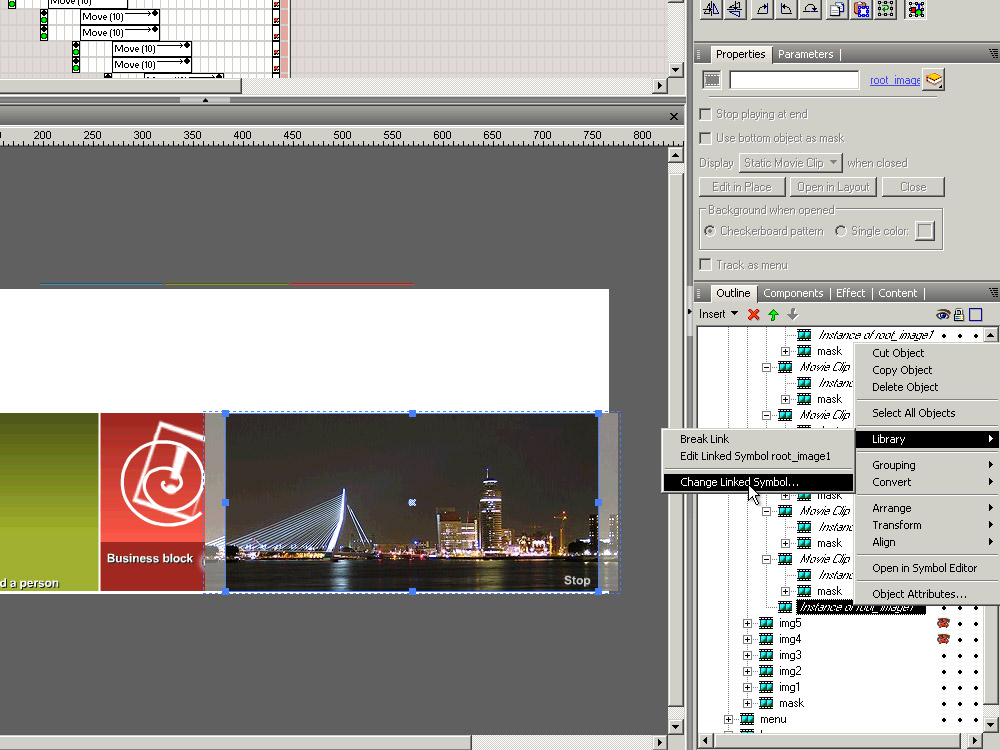The width and height of the screenshot is (1000, 750).
Task: Click the green move up arrow
Action: (x=773, y=314)
